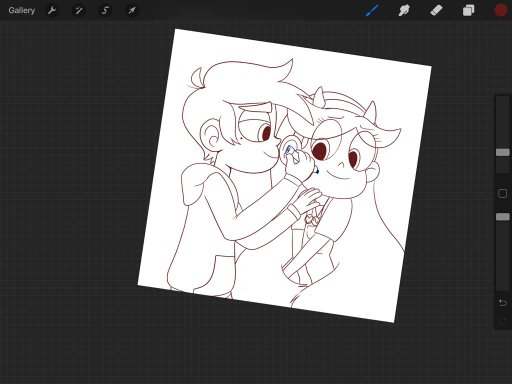Tap the boy's filled red eye
Viewport: 512px width, 384px height.
click(266, 133)
